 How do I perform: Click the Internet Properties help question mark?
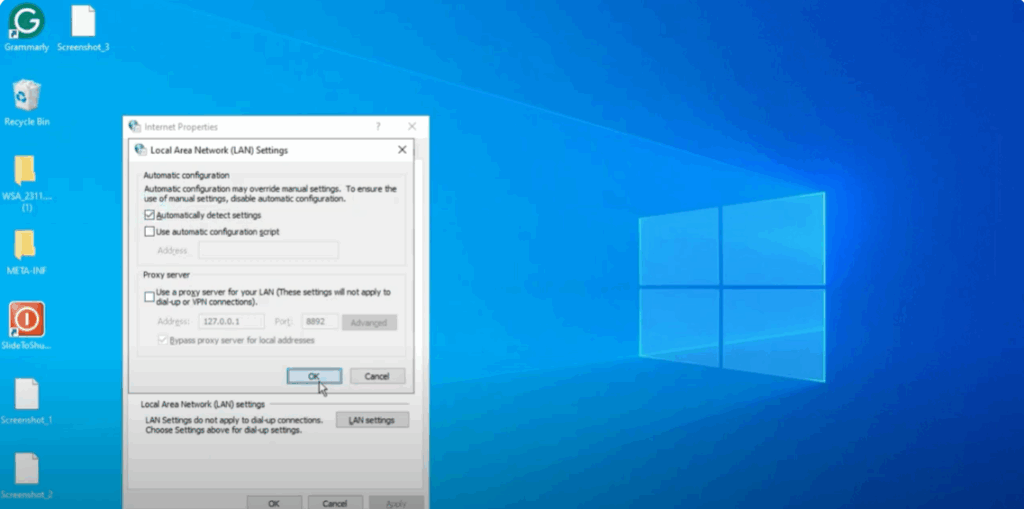tap(377, 126)
